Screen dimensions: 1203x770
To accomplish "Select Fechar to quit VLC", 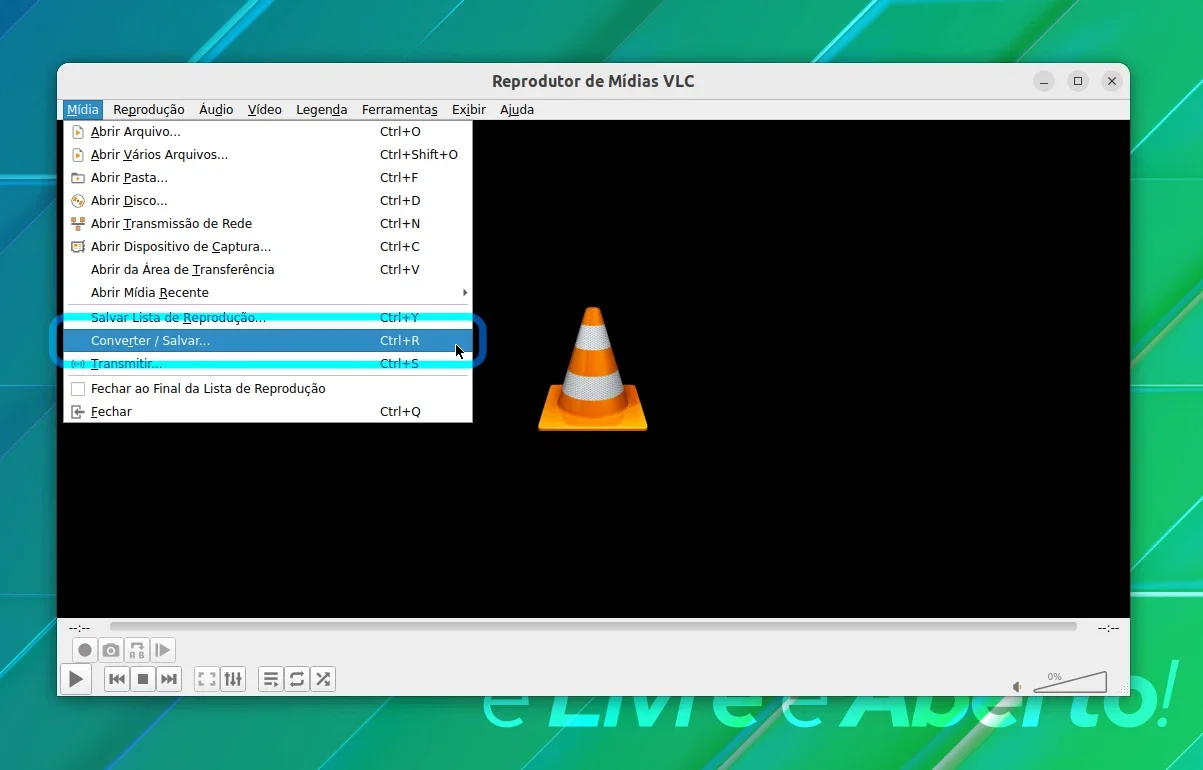I will point(268,411).
